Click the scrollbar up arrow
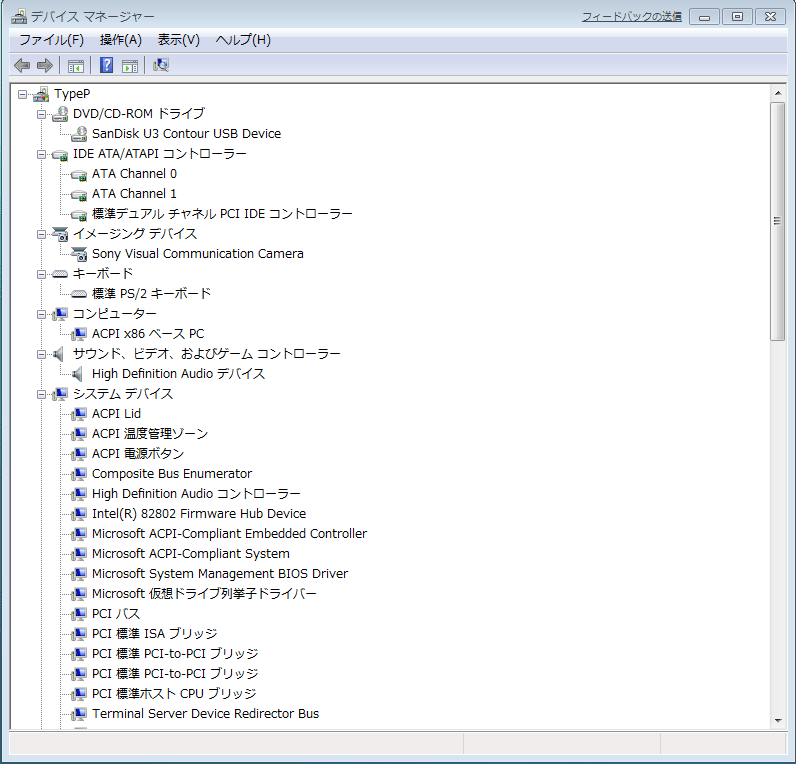796x764 pixels. point(778,93)
